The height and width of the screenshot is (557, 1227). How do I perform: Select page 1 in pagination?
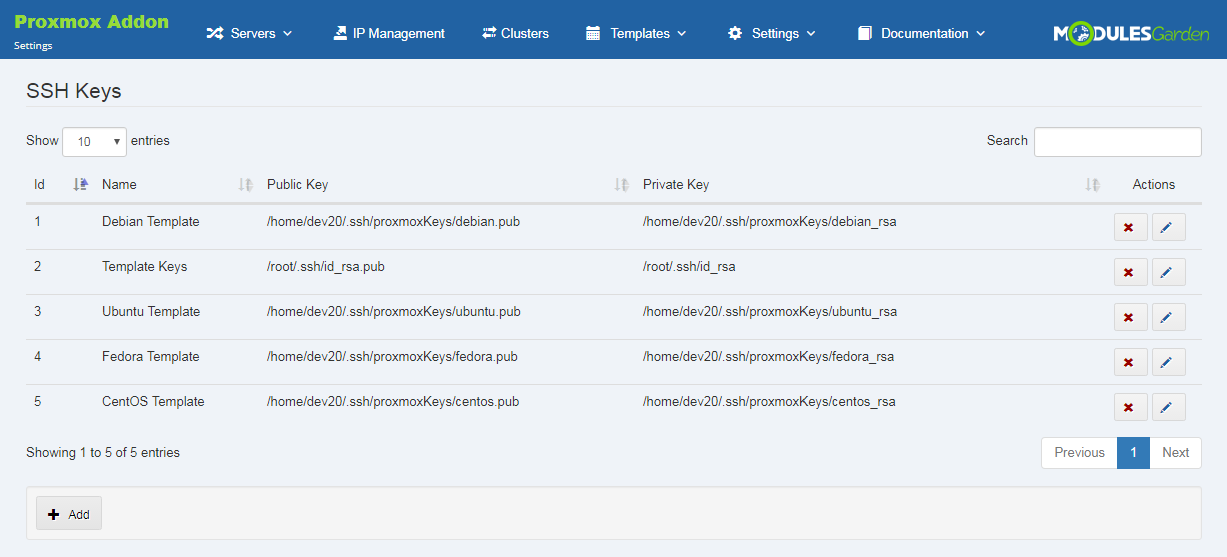click(x=1133, y=452)
